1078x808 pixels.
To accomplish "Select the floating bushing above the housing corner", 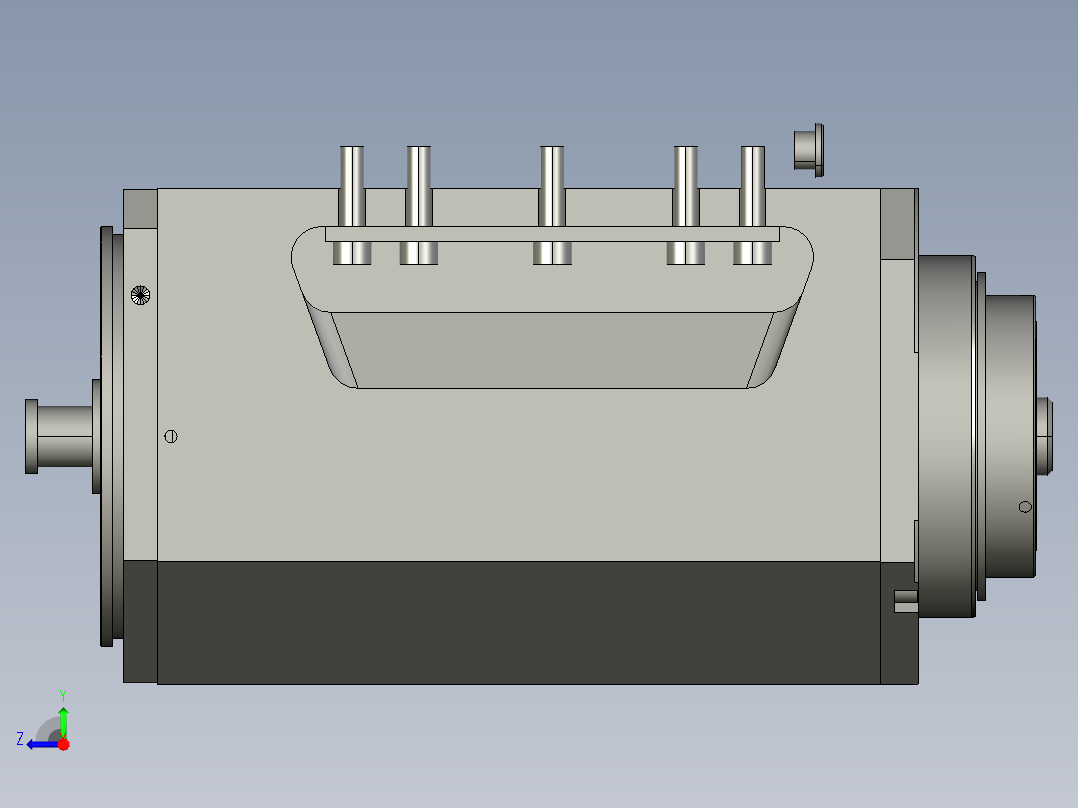I will [x=809, y=150].
